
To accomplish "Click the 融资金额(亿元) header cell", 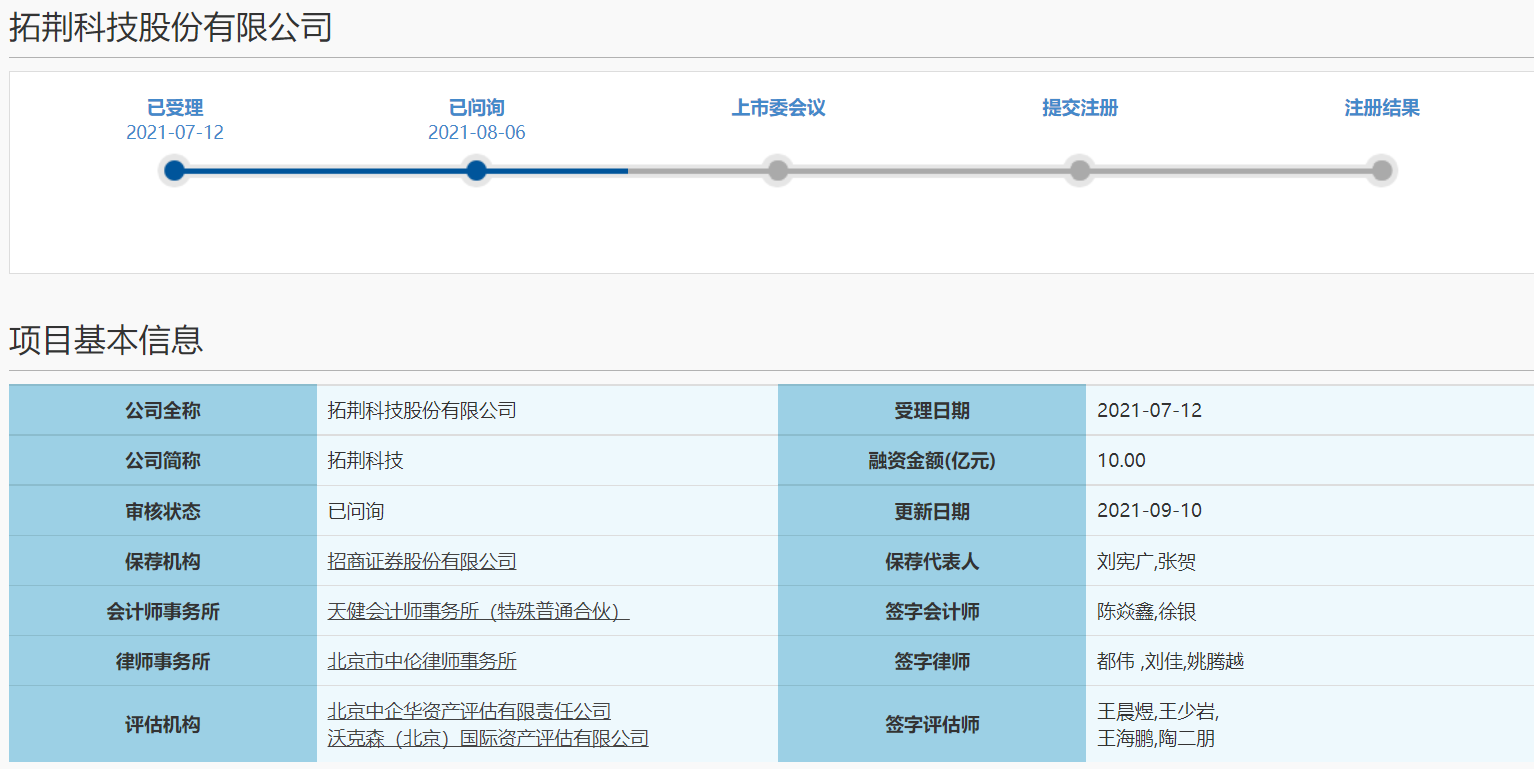I will (932, 461).
